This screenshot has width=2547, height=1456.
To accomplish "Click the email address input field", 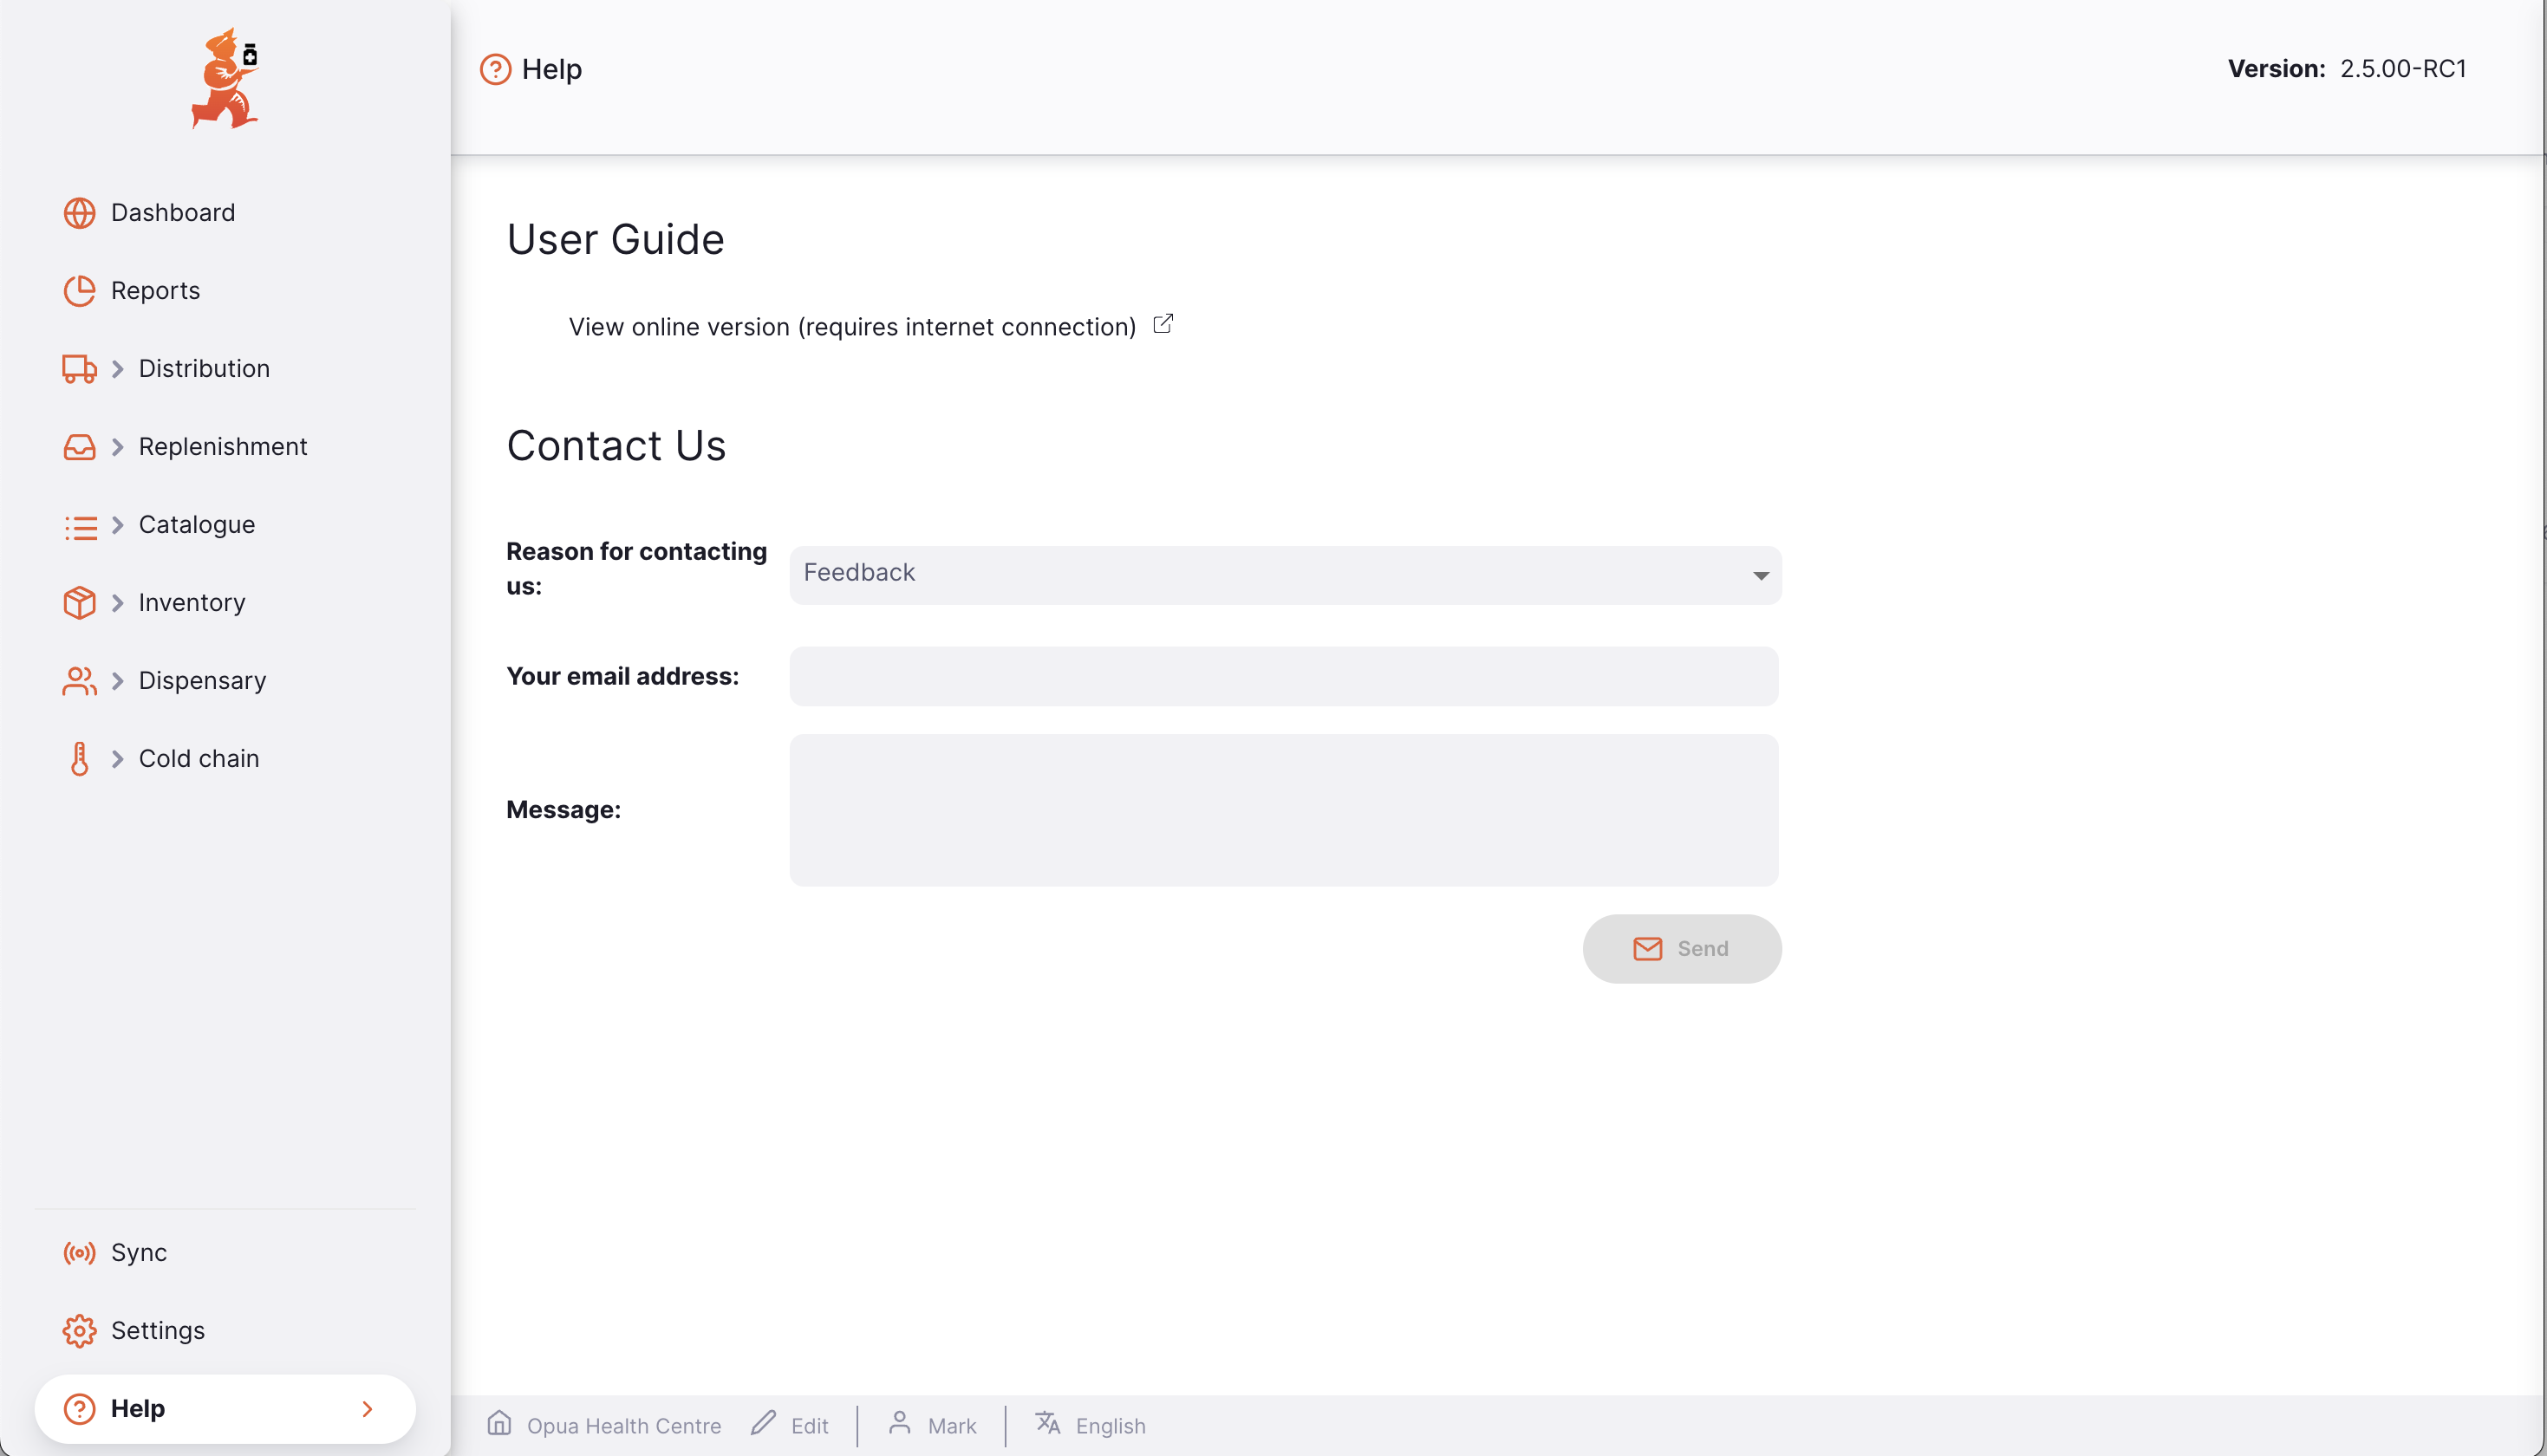I will (1284, 677).
